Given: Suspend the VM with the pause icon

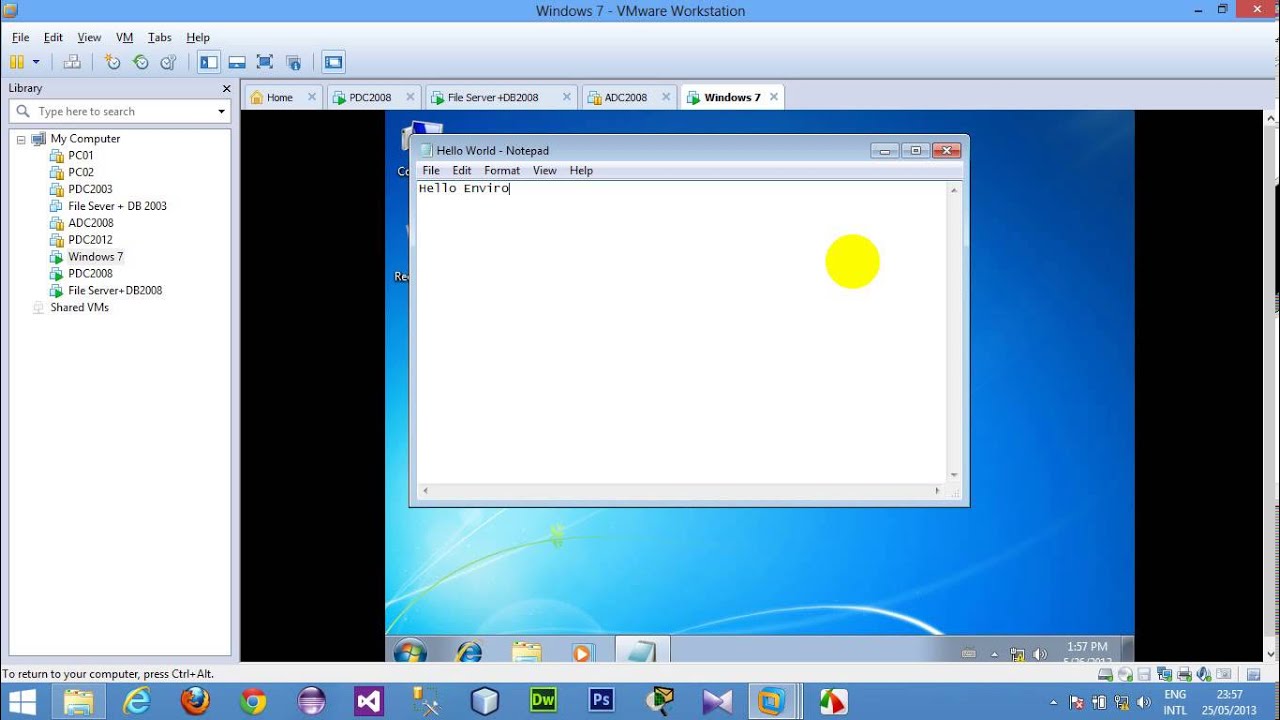Looking at the screenshot, I should (x=17, y=62).
